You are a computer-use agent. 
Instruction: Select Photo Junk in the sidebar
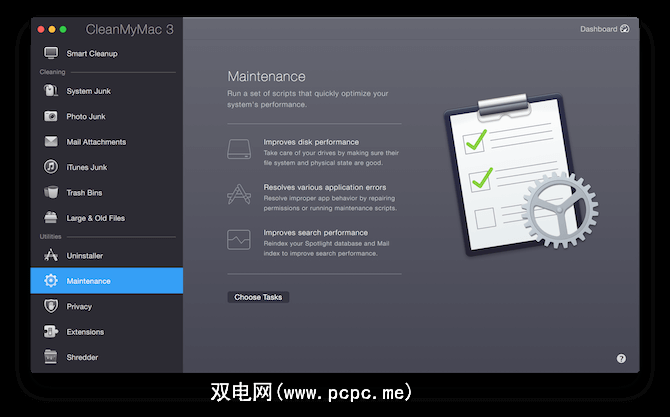tap(107, 116)
